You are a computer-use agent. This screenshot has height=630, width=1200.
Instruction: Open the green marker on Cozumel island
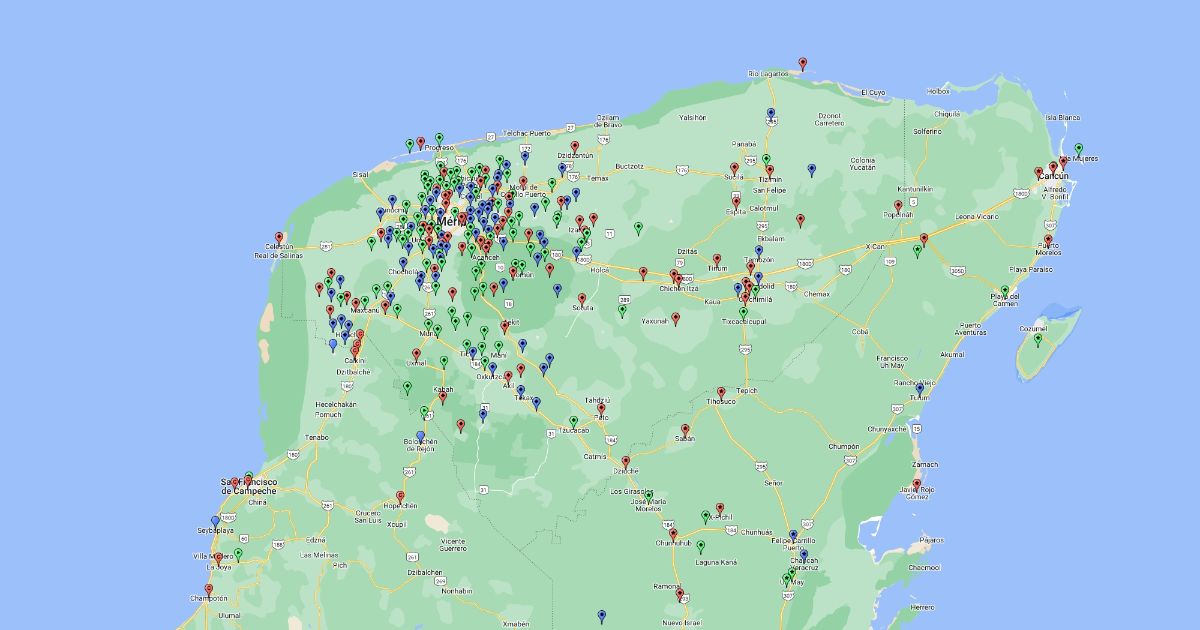click(1037, 340)
